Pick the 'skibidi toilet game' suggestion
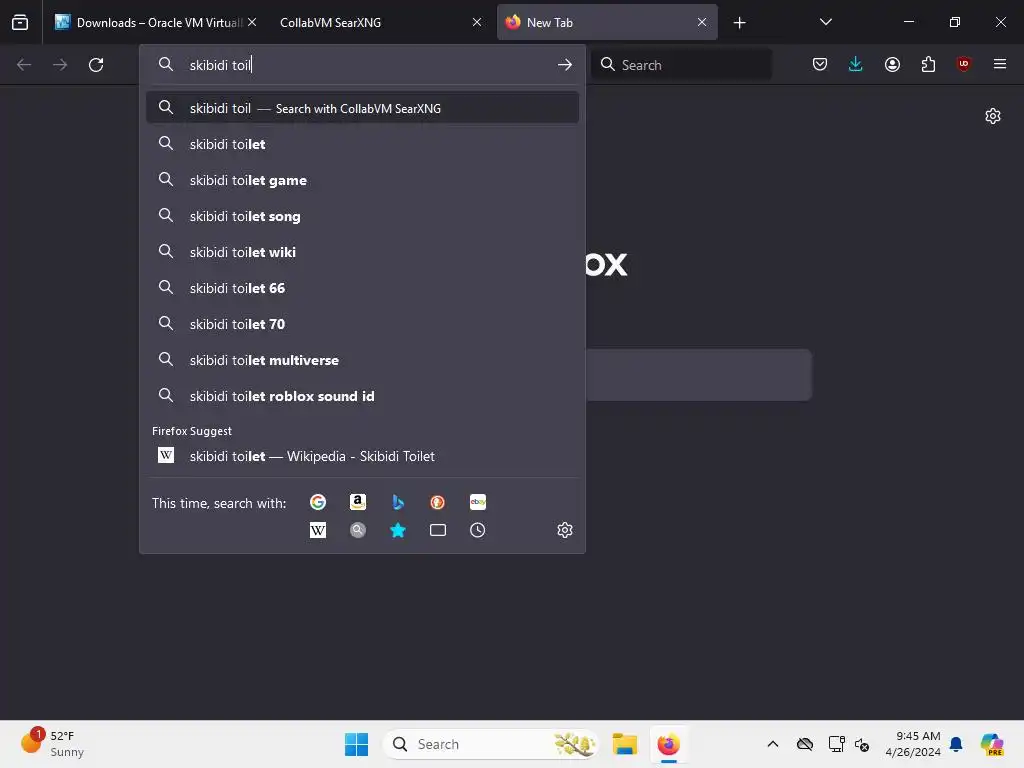The image size is (1024, 768). (x=362, y=180)
